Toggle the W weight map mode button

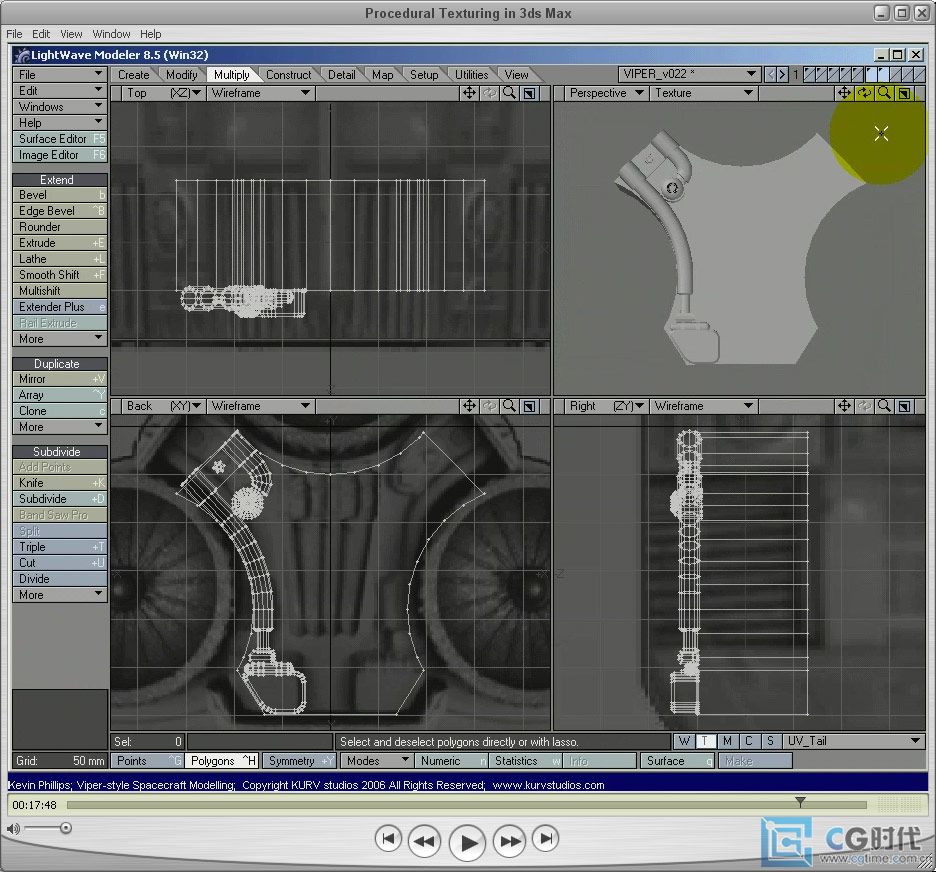coord(684,741)
